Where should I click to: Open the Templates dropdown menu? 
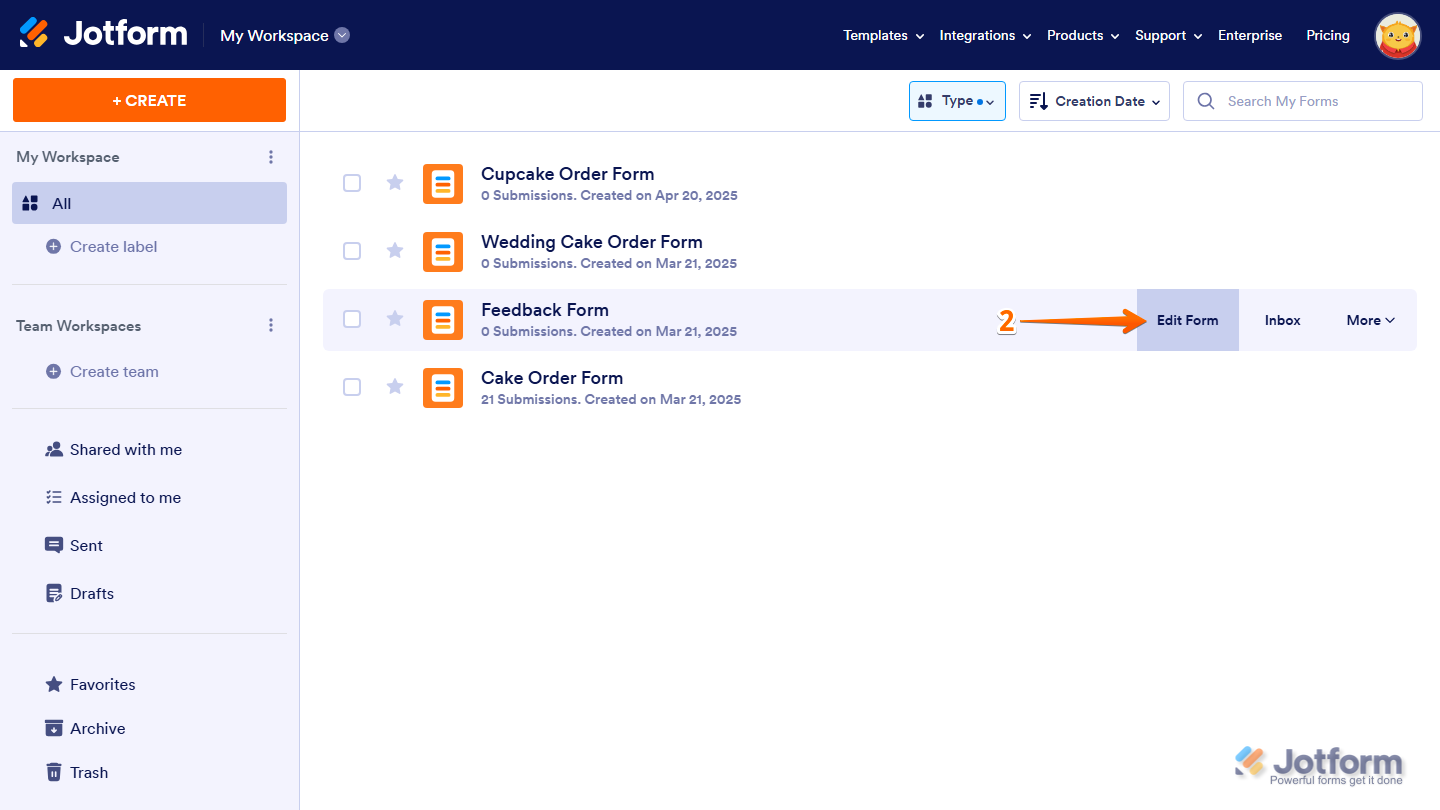[x=883, y=35]
